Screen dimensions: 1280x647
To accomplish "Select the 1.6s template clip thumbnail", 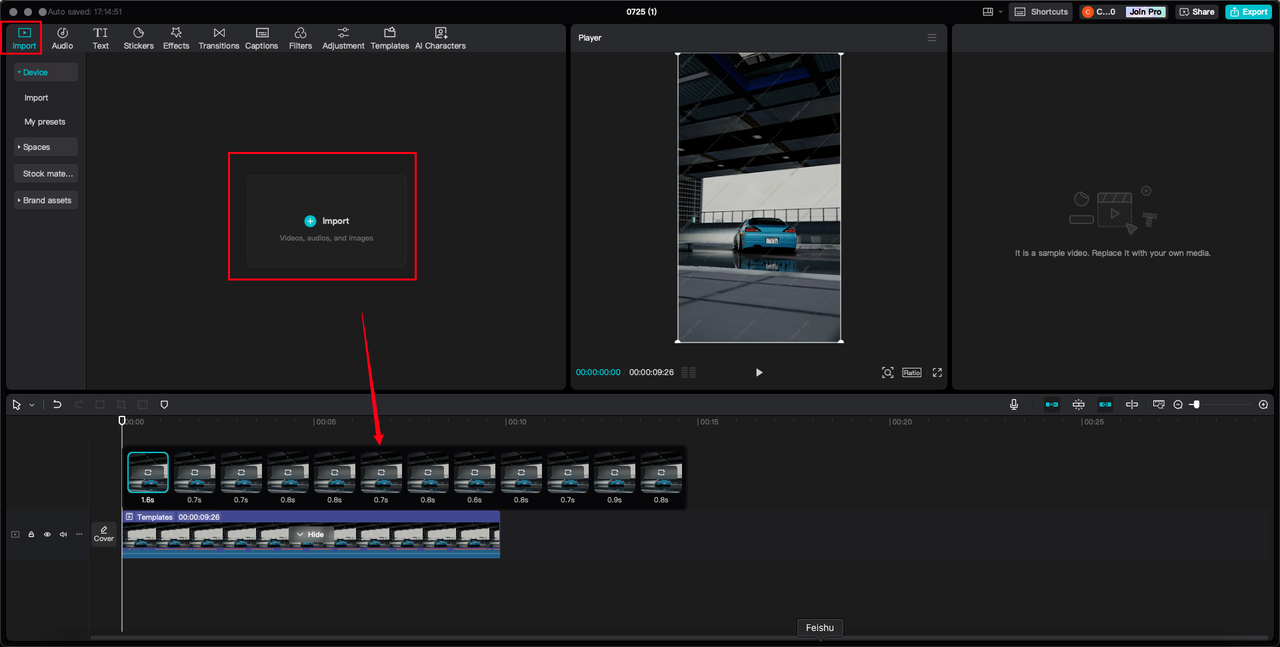I will tap(148, 473).
